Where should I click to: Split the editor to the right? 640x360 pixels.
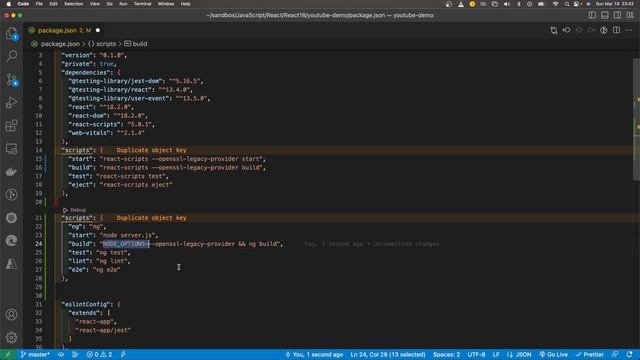coord(616,31)
